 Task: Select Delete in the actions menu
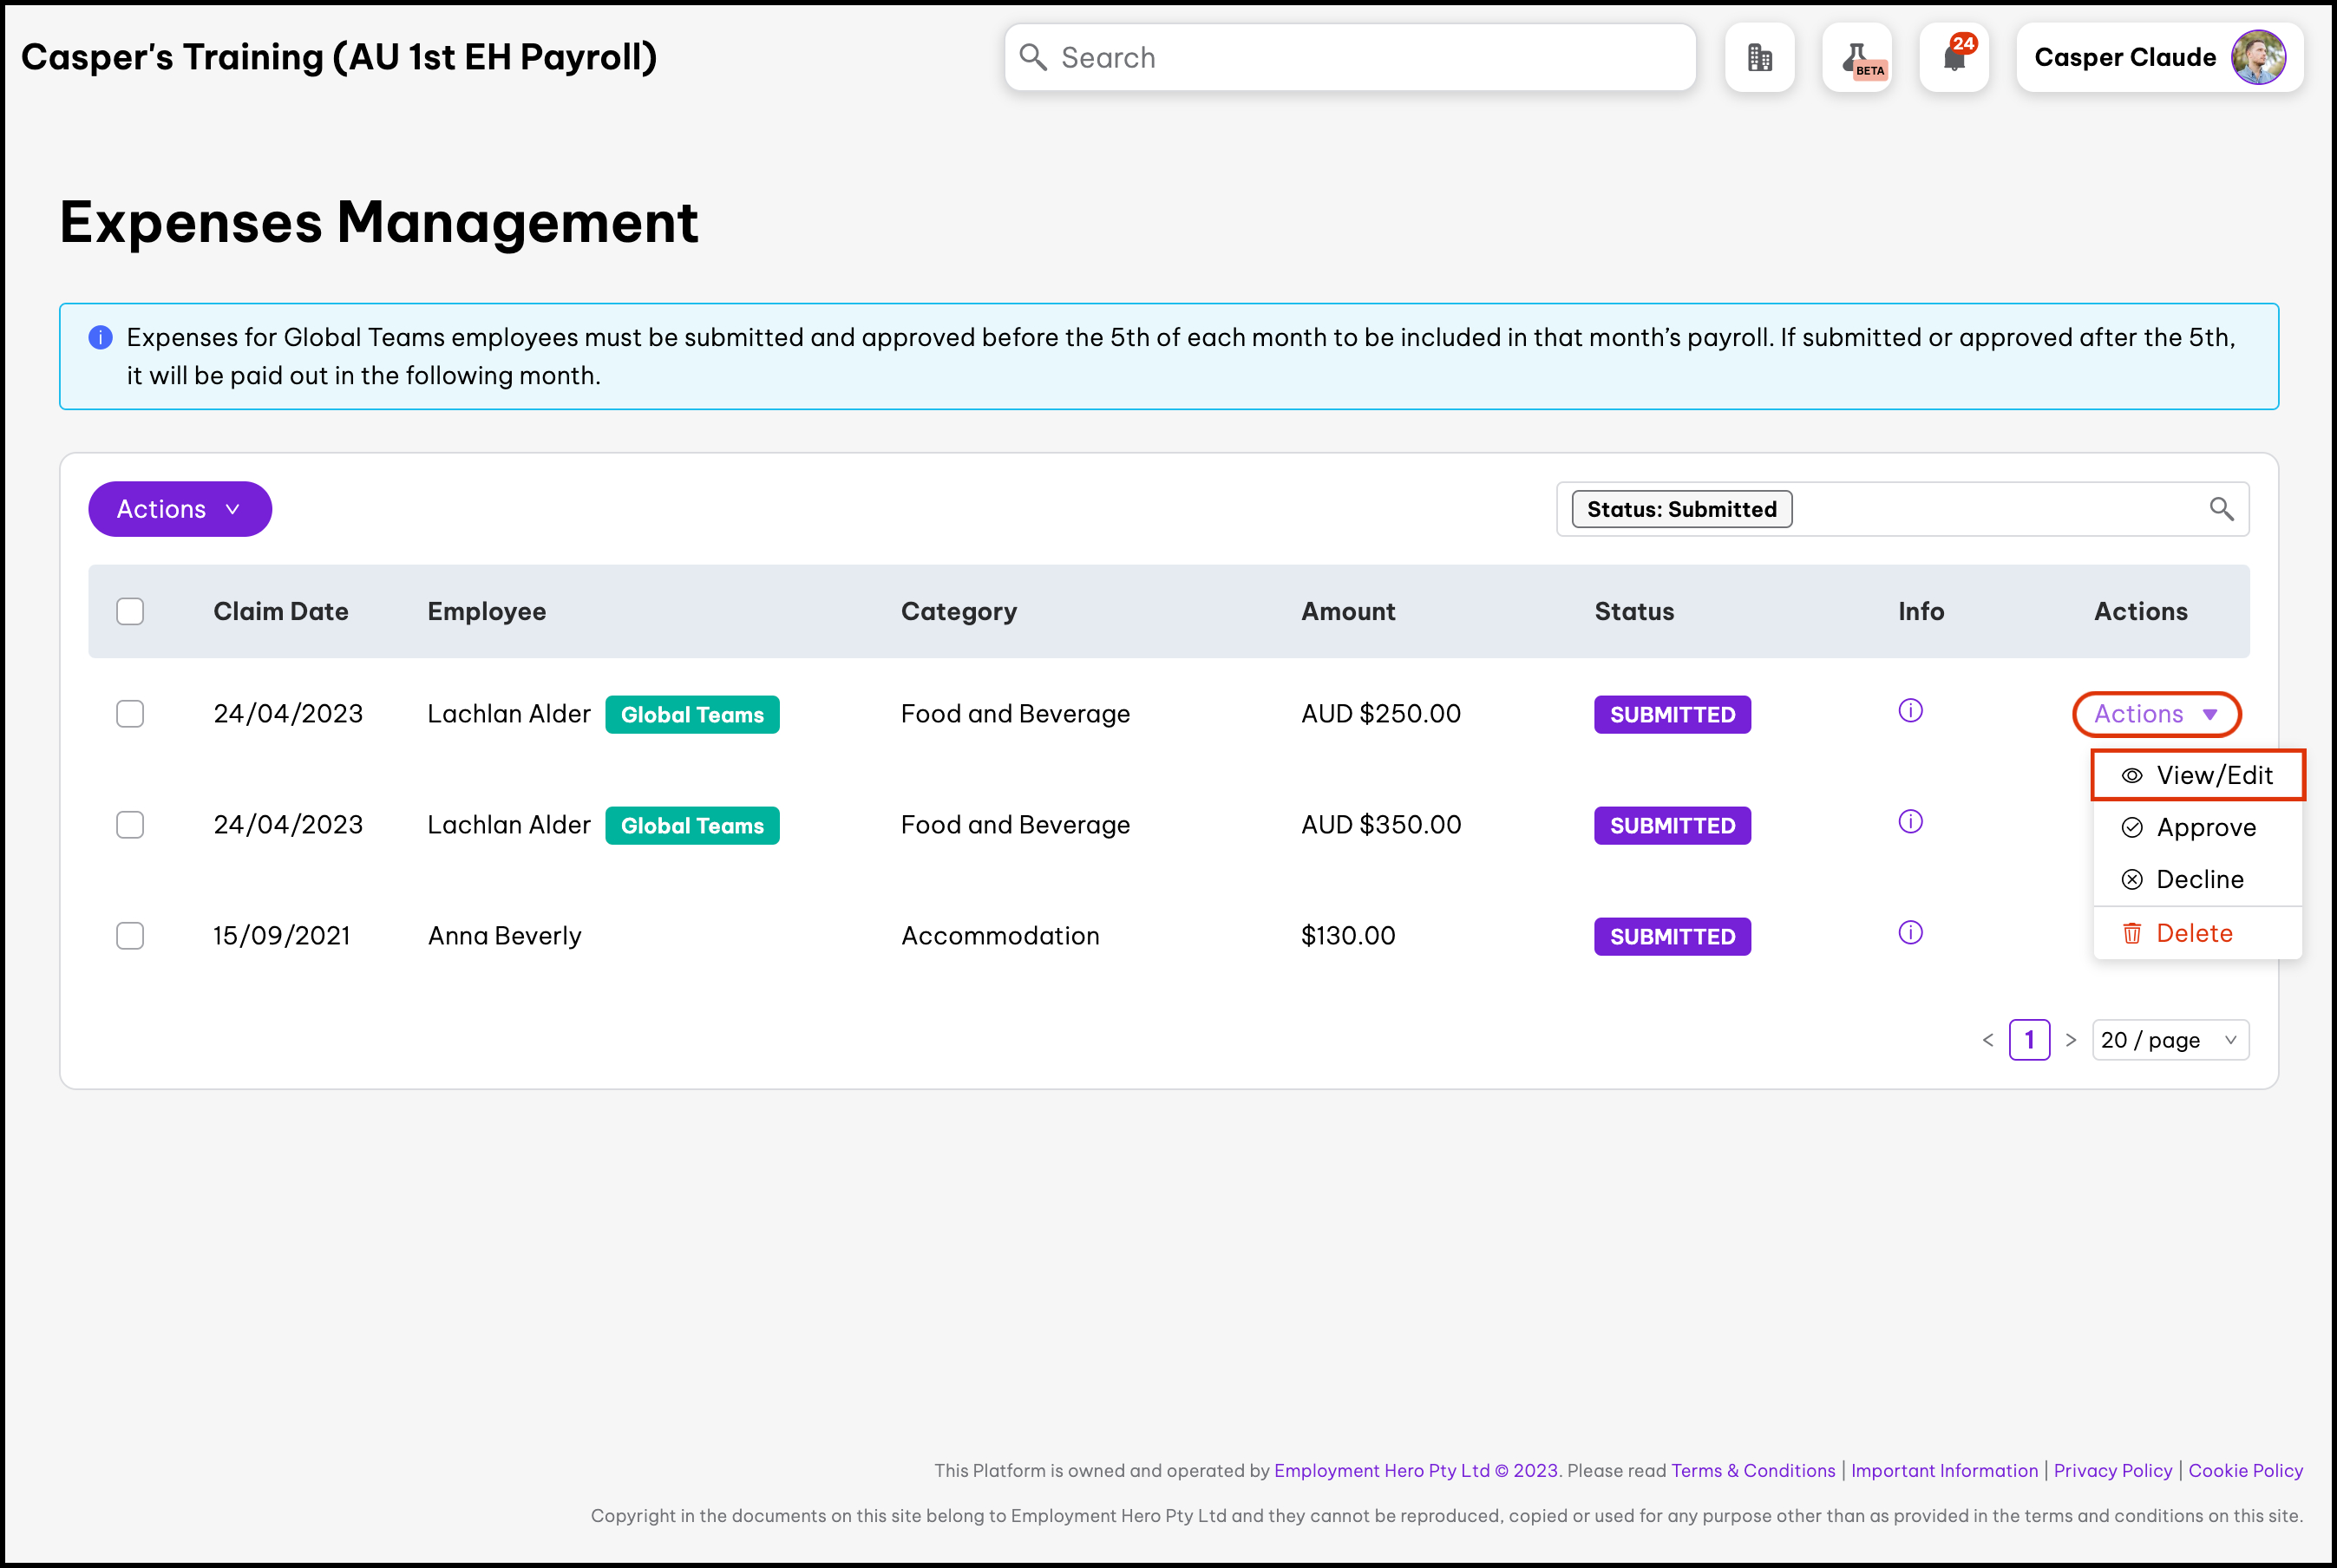[x=2192, y=933]
